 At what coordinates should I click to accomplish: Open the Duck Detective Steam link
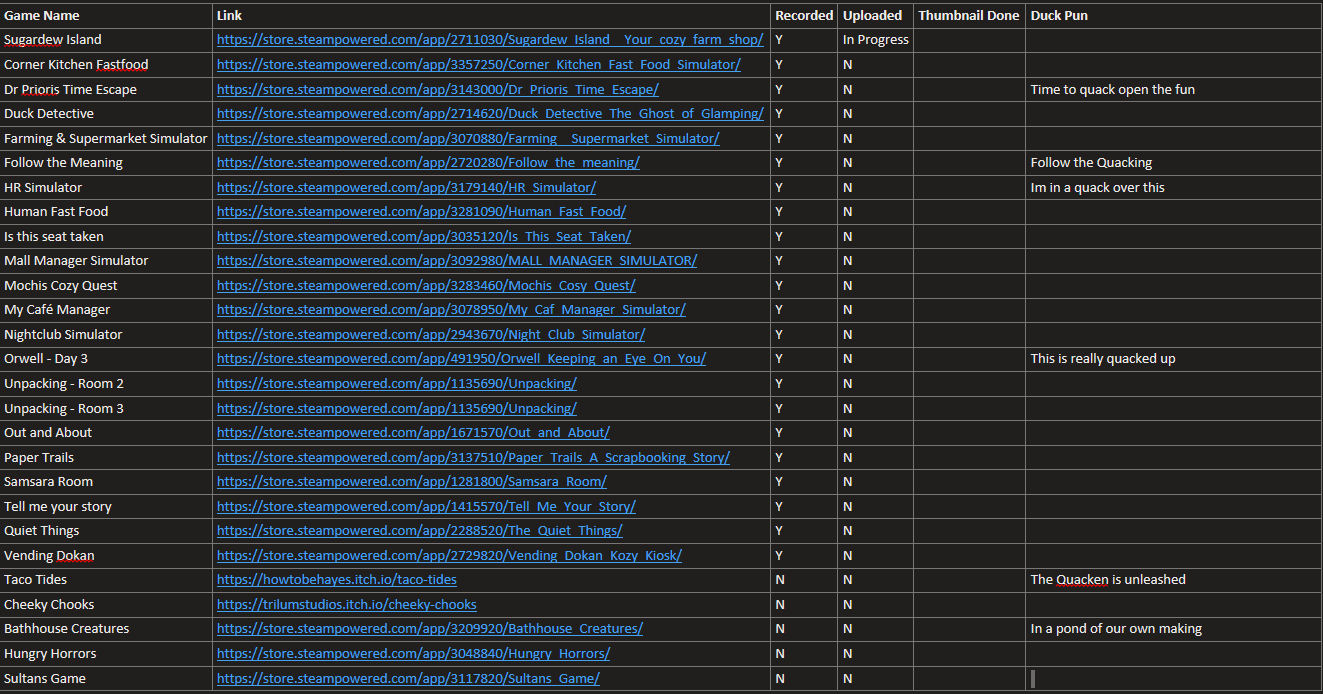pyautogui.click(x=489, y=114)
